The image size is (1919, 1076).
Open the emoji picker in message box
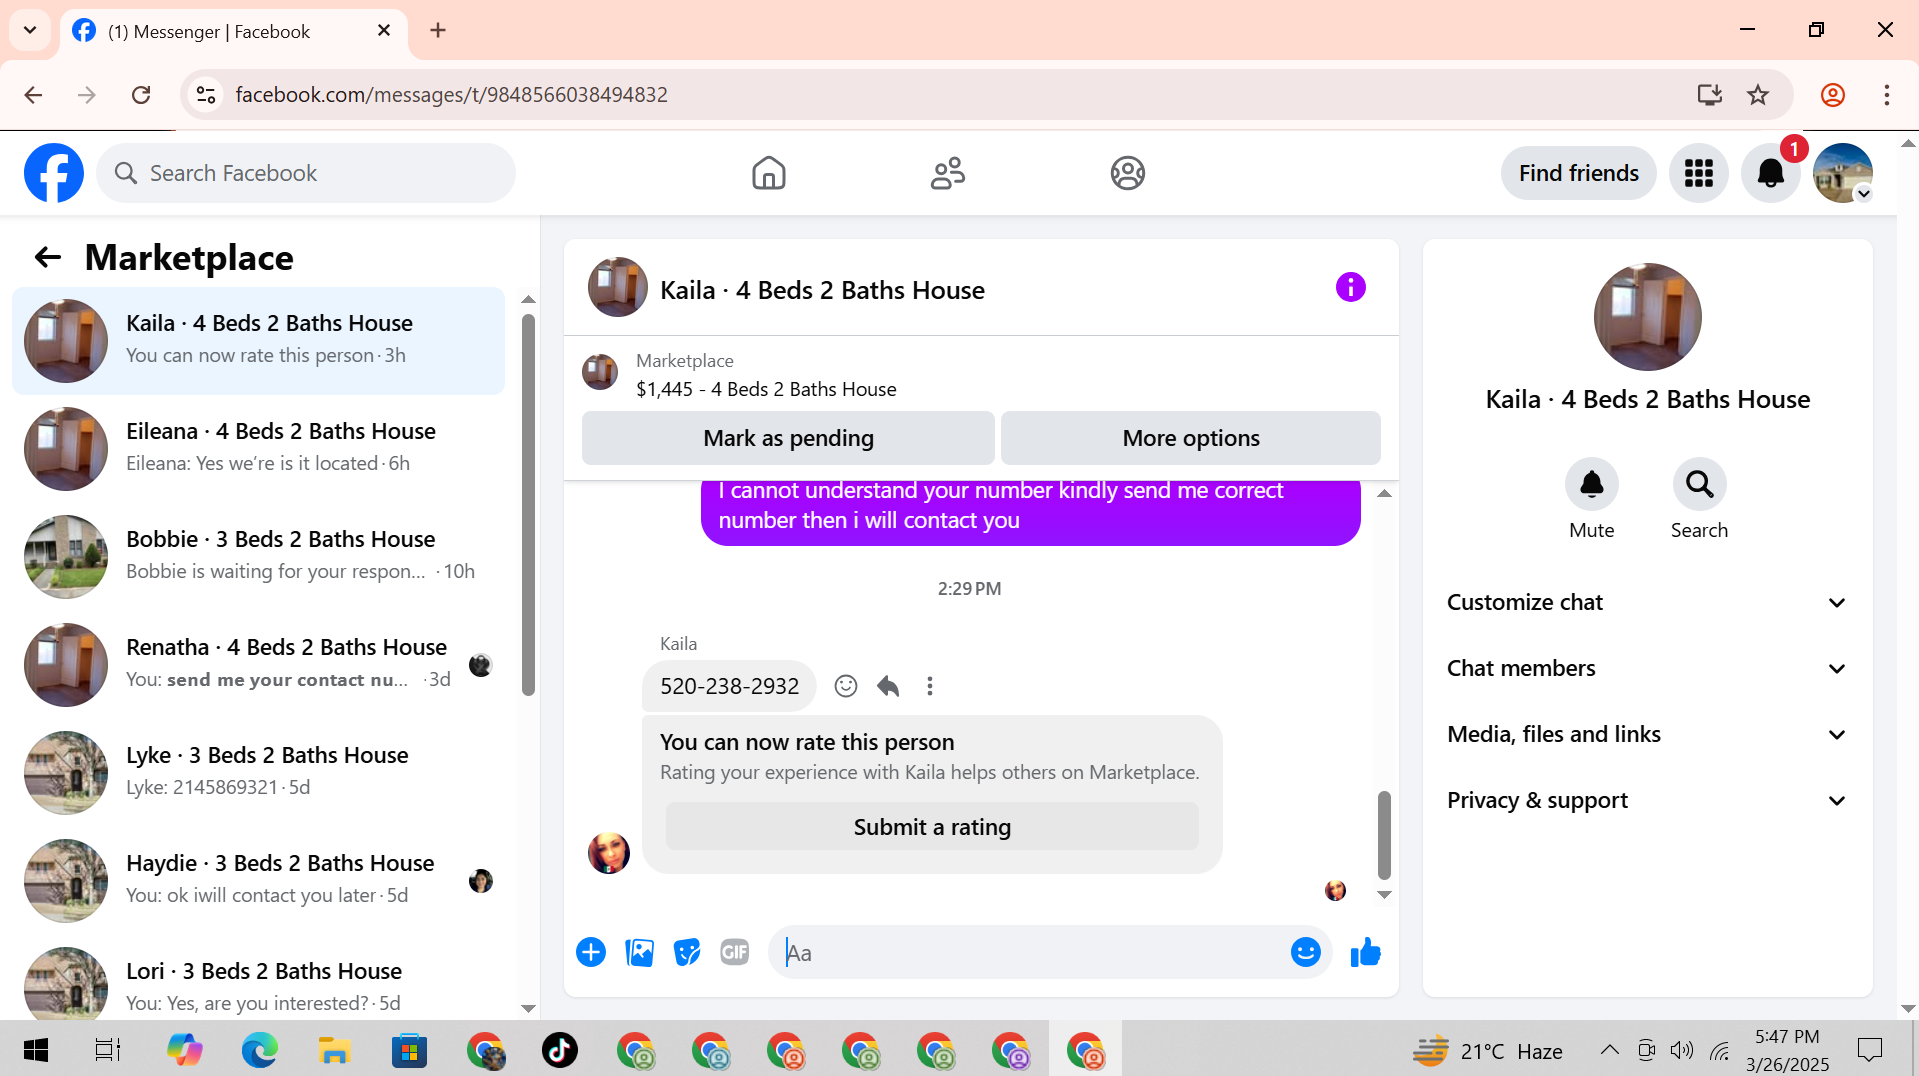point(1305,953)
